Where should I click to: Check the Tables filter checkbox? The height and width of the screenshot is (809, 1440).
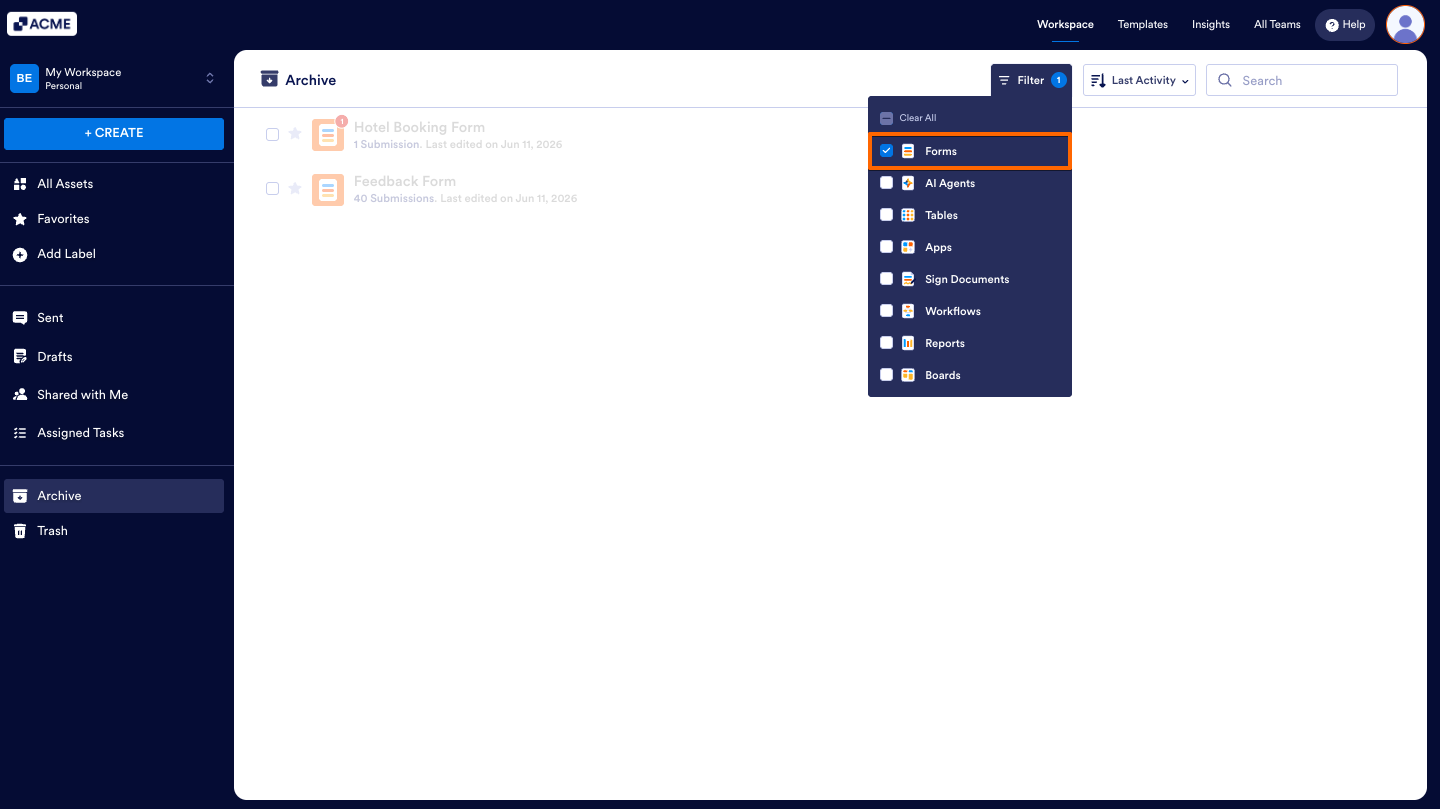click(886, 215)
